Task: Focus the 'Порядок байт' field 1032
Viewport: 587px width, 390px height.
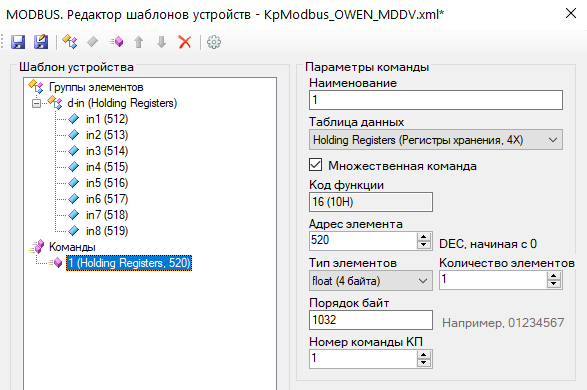Action: 371,320
